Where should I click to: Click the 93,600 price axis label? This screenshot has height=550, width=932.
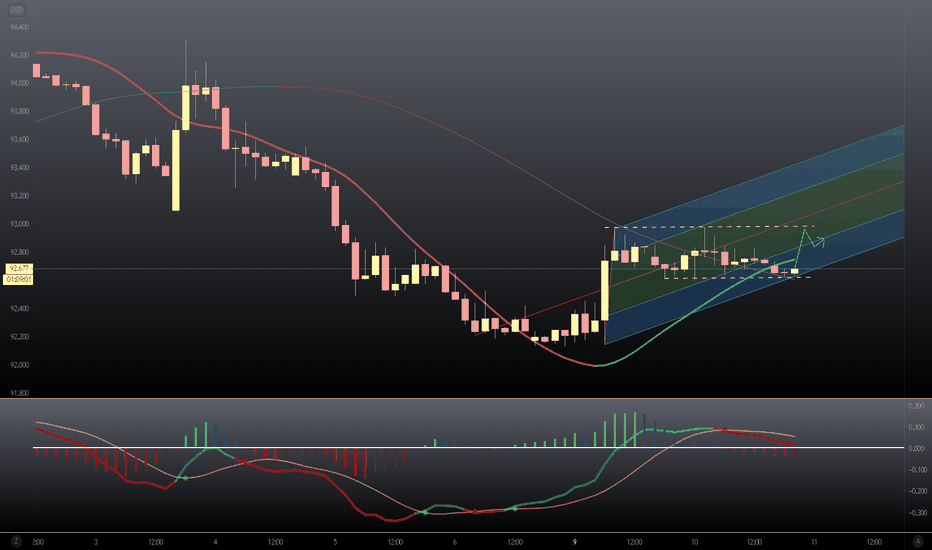tap(19, 140)
